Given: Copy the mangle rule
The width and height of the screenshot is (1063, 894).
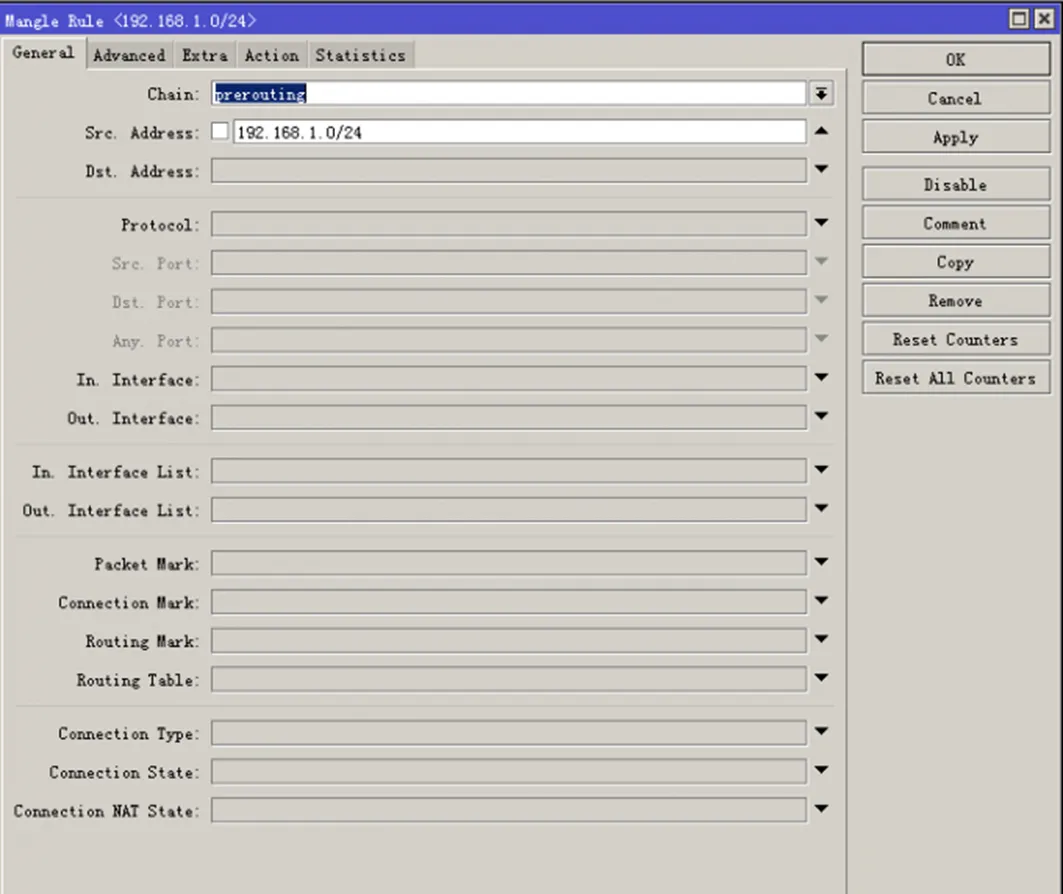Looking at the screenshot, I should [x=956, y=262].
